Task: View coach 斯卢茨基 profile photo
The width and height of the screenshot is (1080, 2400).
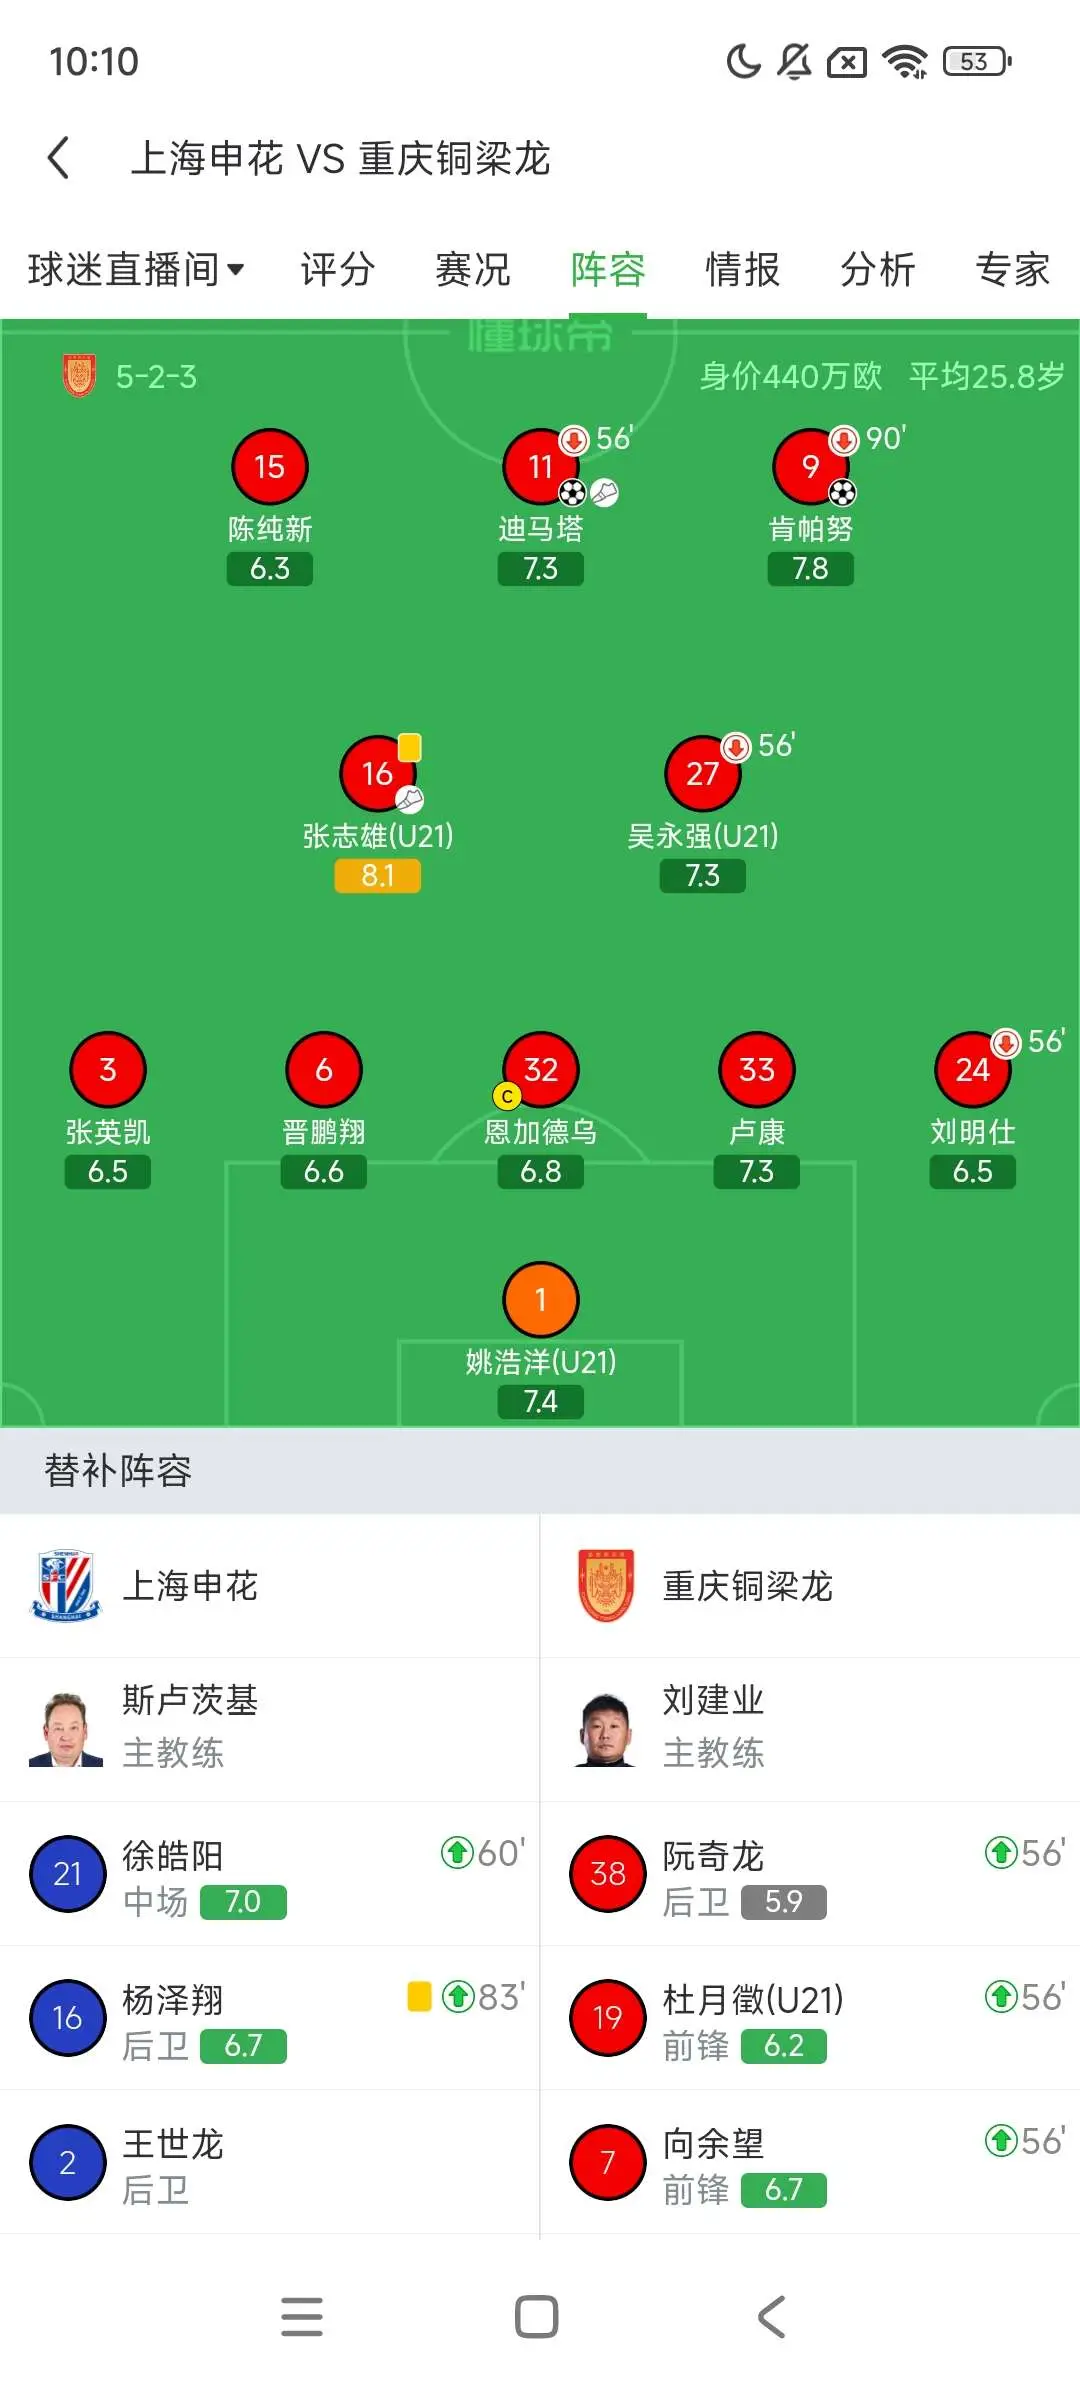Action: 66,1730
